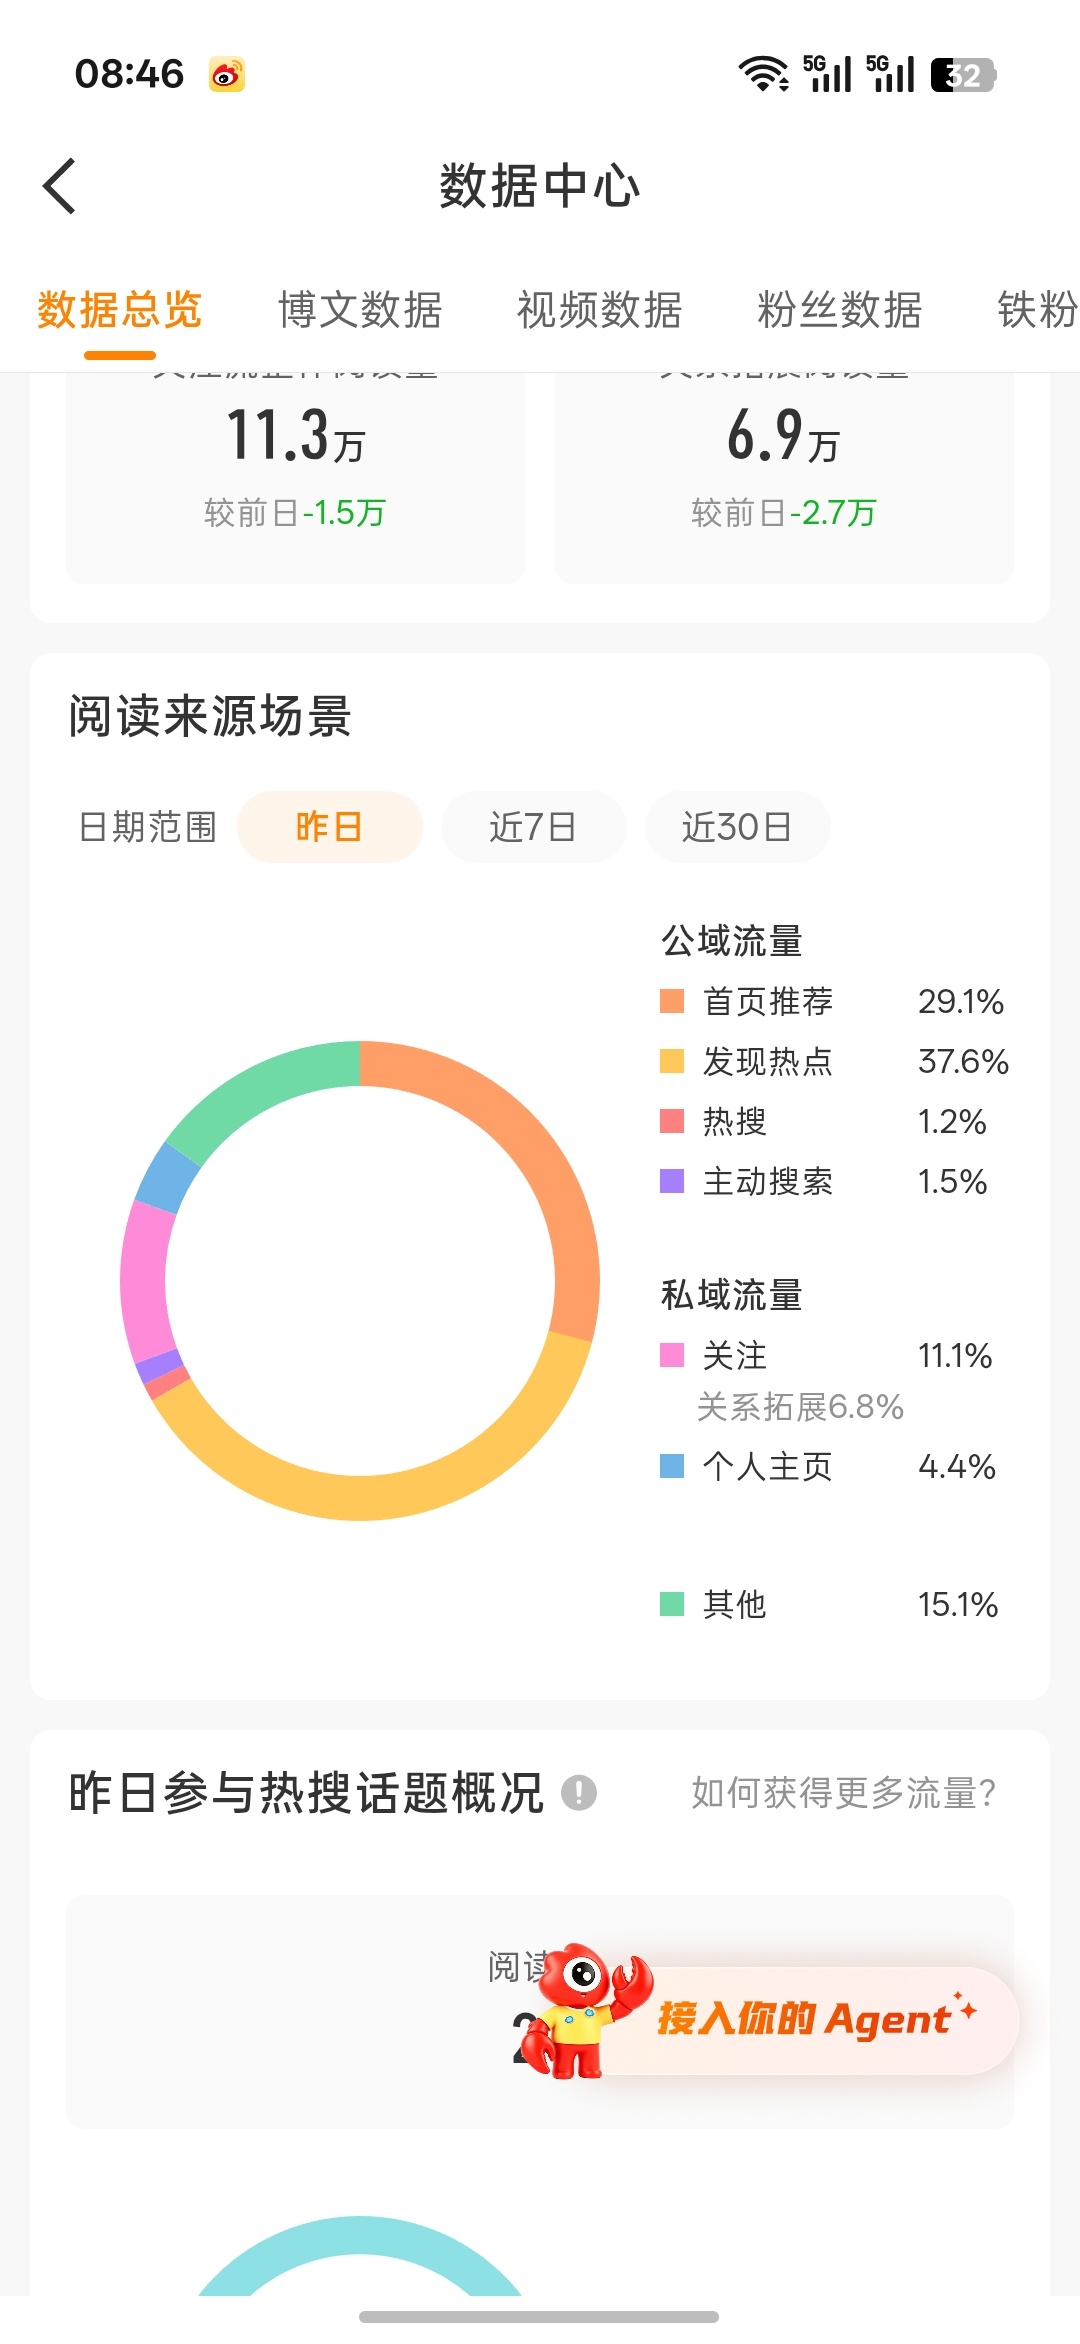This screenshot has width=1080, height=2344.
Task: Open the 数据总览 tab
Action: (x=120, y=310)
